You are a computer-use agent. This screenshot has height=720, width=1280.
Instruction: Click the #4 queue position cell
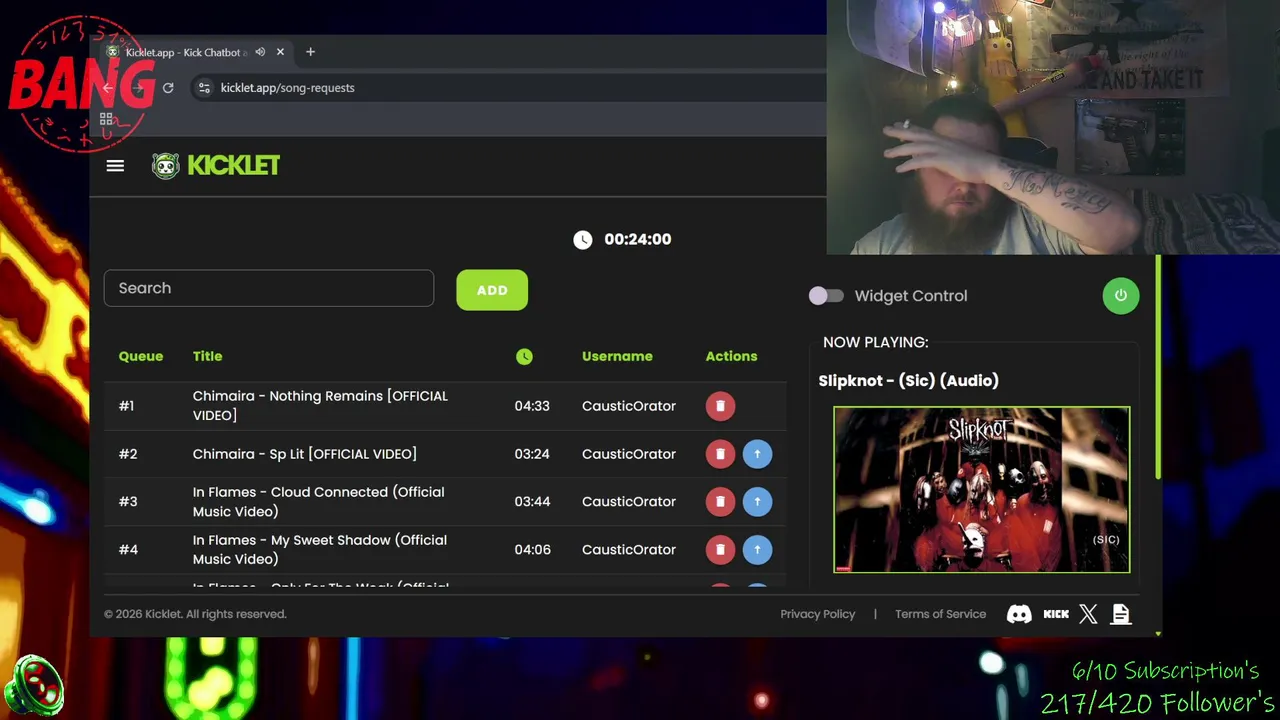click(128, 550)
